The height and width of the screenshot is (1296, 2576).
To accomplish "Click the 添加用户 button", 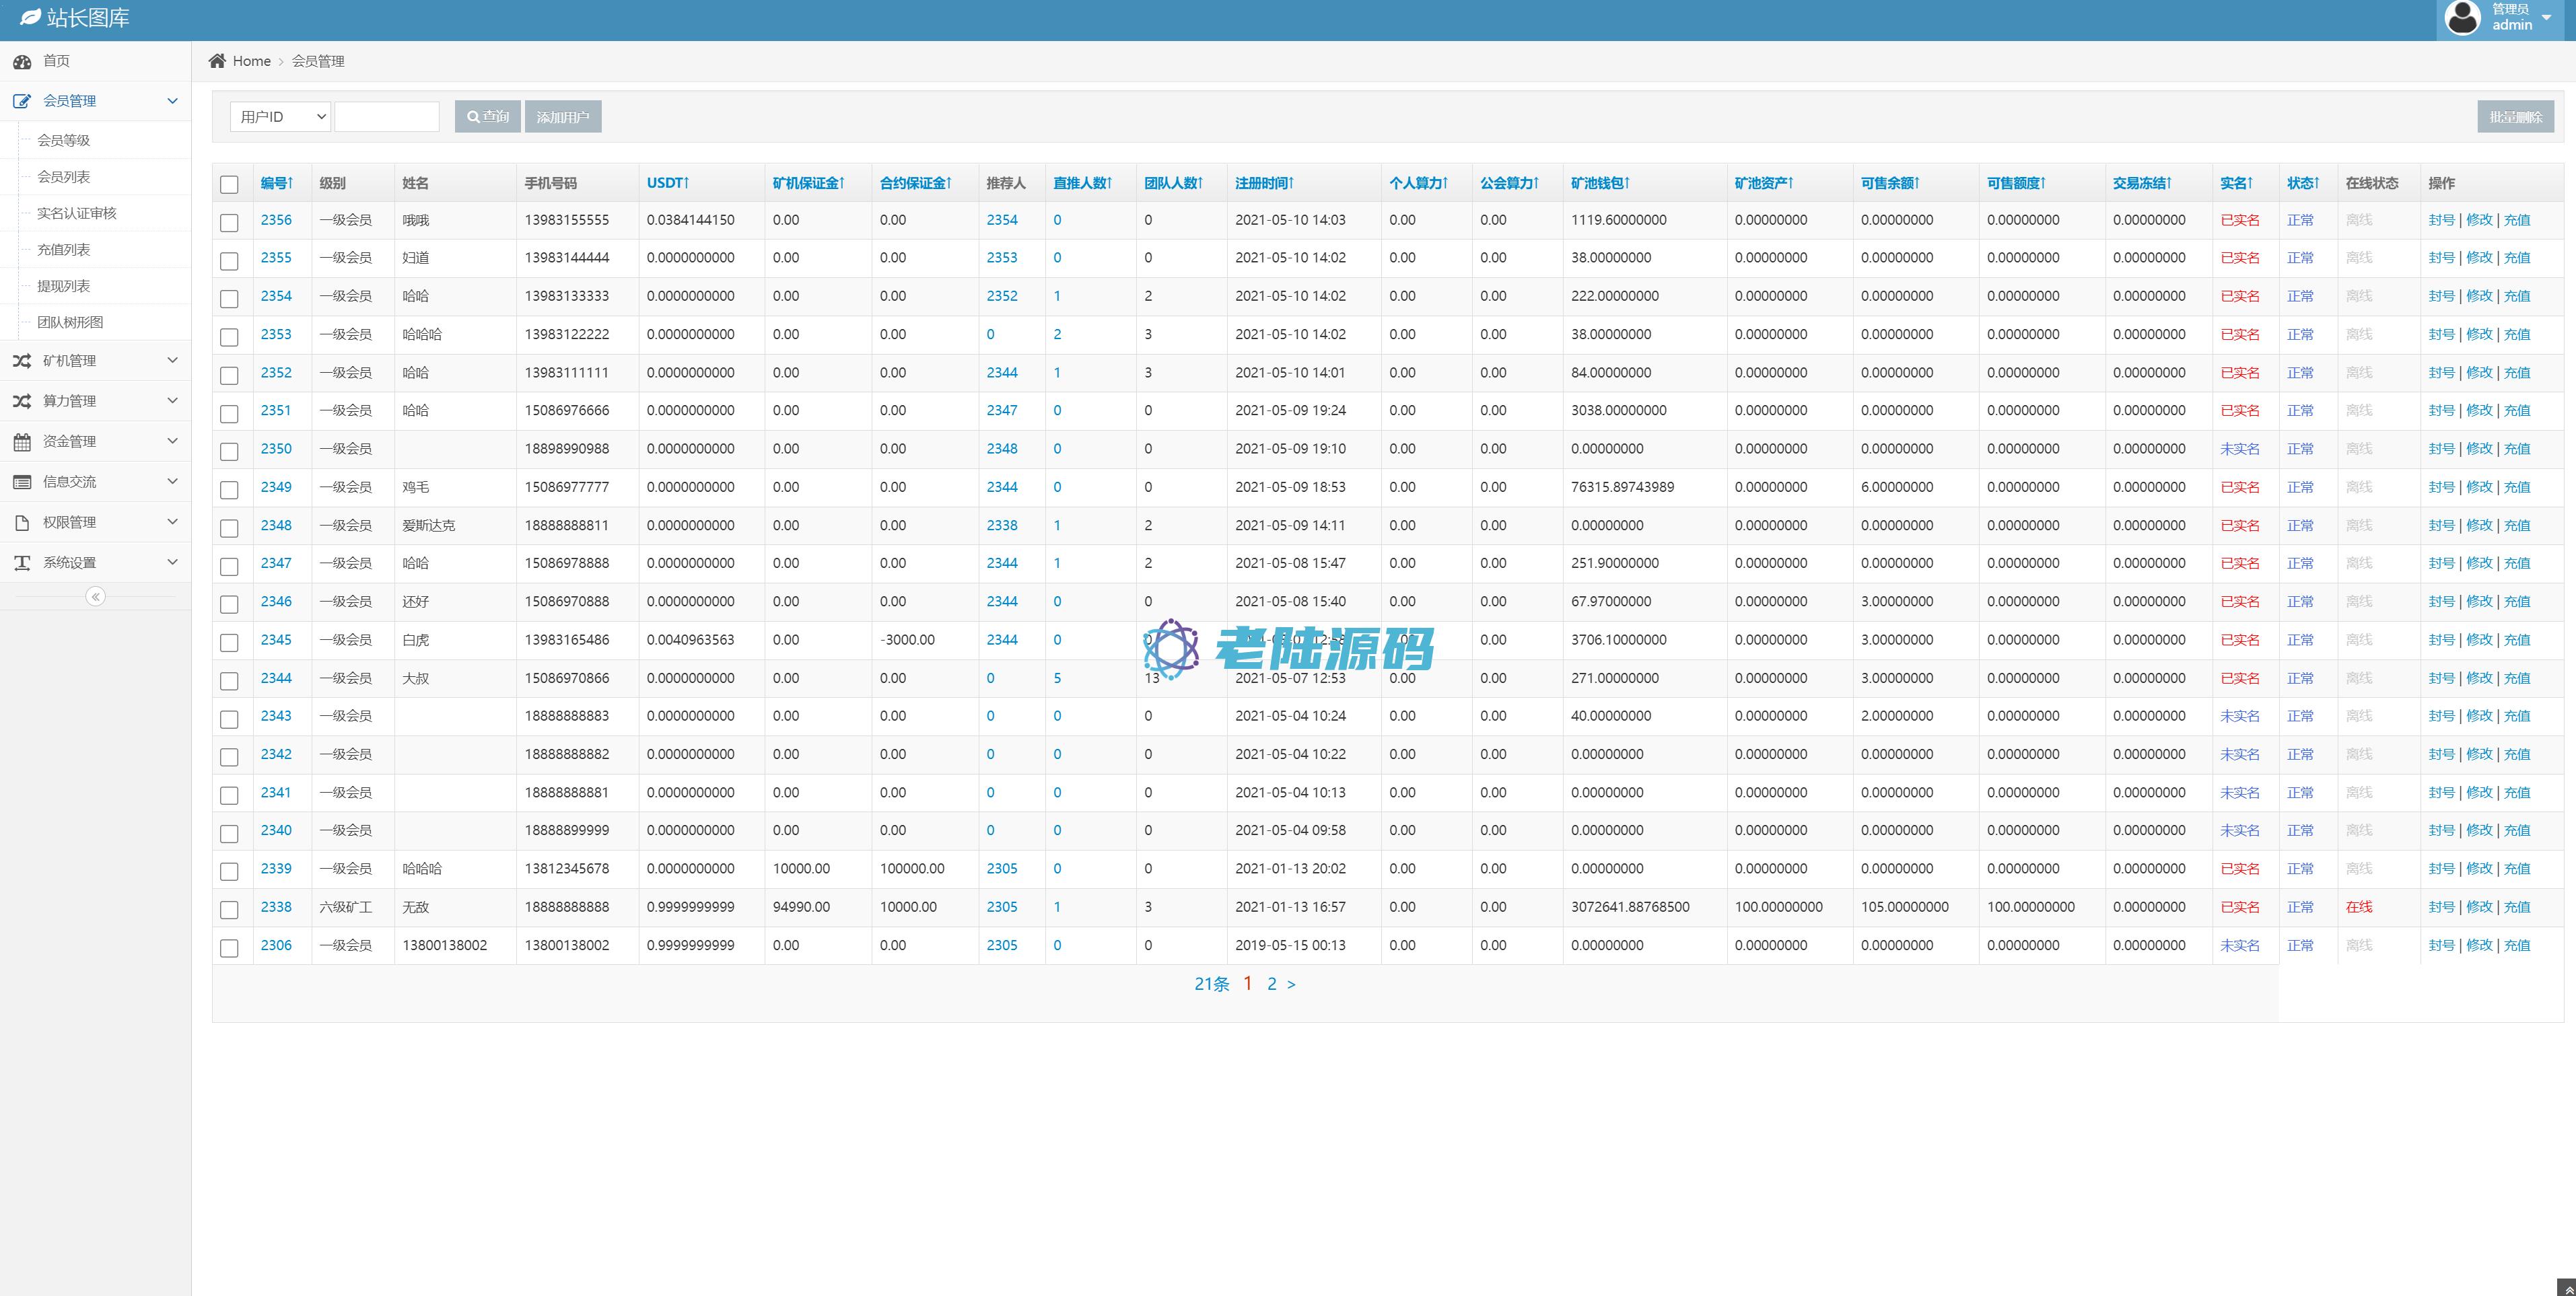I will tap(563, 117).
